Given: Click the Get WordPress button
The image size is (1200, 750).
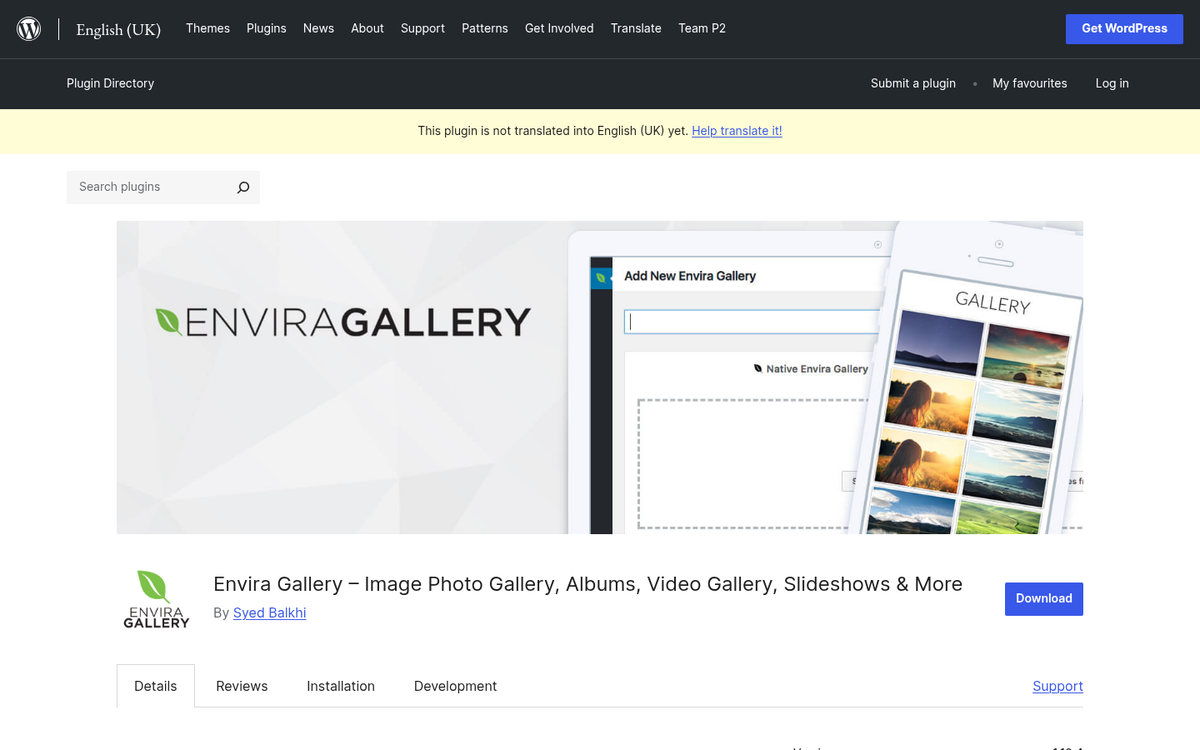Looking at the screenshot, I should [1124, 28].
